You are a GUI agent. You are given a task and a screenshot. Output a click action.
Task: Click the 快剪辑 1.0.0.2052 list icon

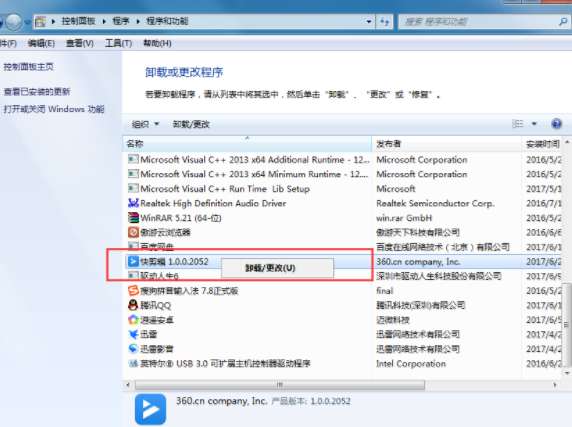click(133, 261)
